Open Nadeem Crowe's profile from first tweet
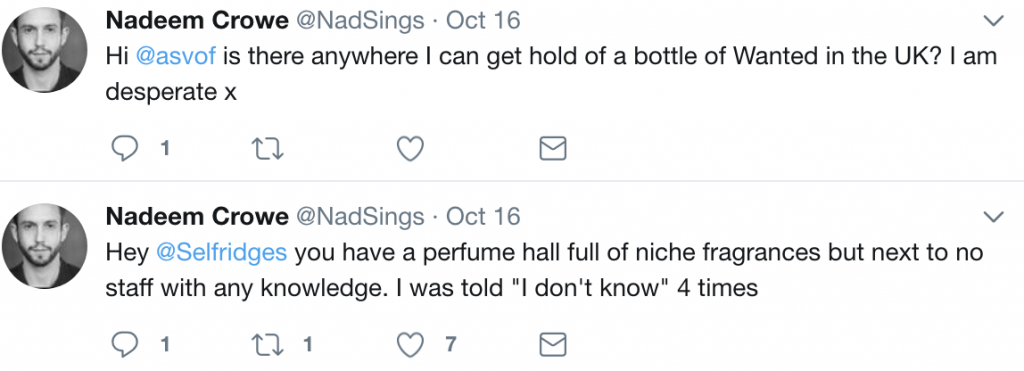This screenshot has height=371, width=1024. [197, 21]
